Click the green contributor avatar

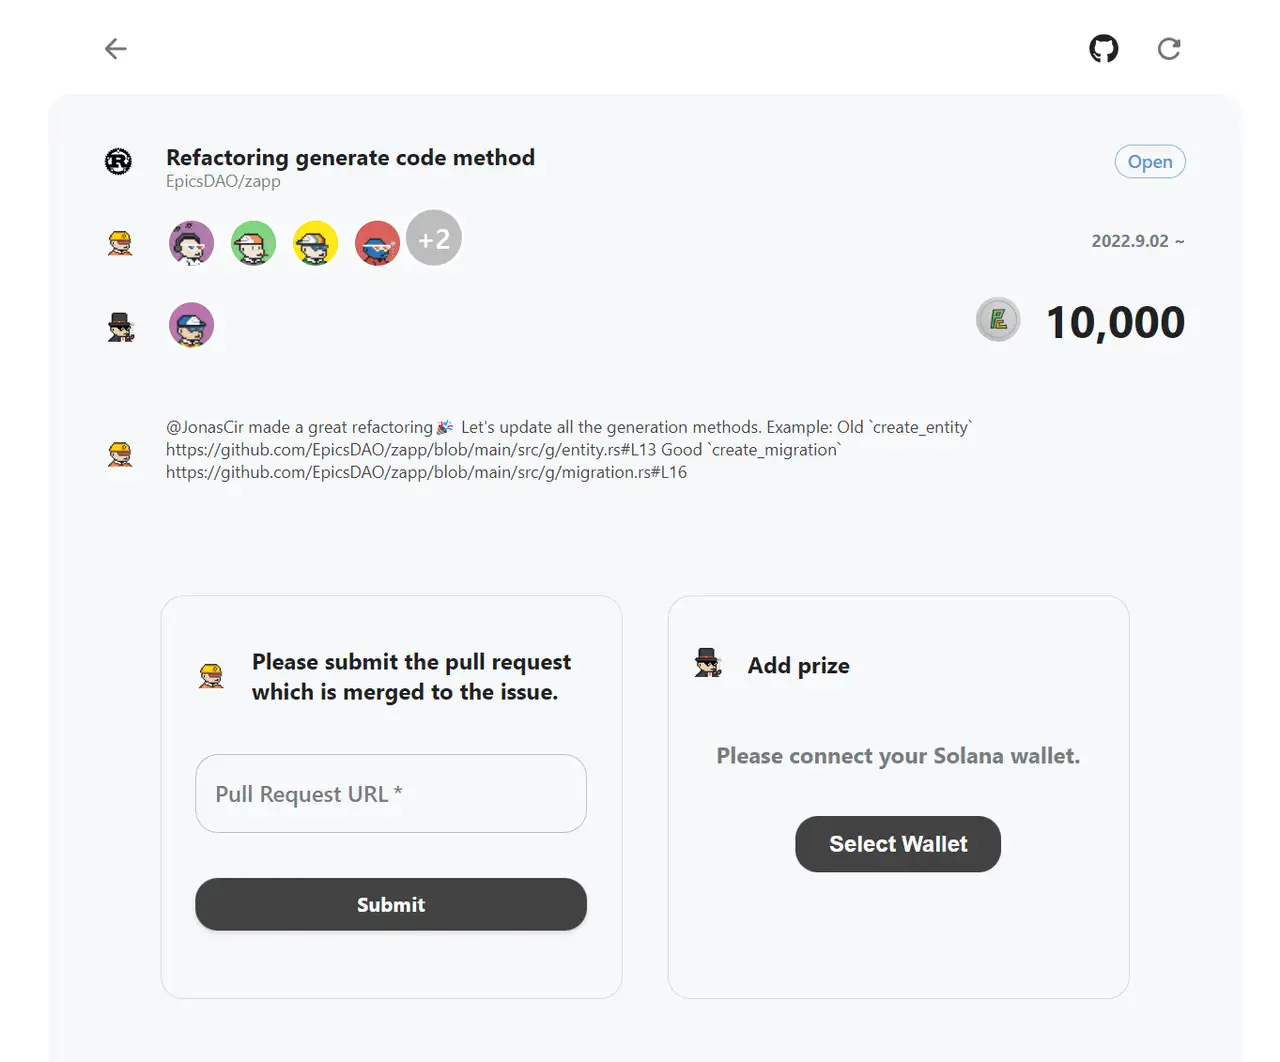(x=253, y=243)
